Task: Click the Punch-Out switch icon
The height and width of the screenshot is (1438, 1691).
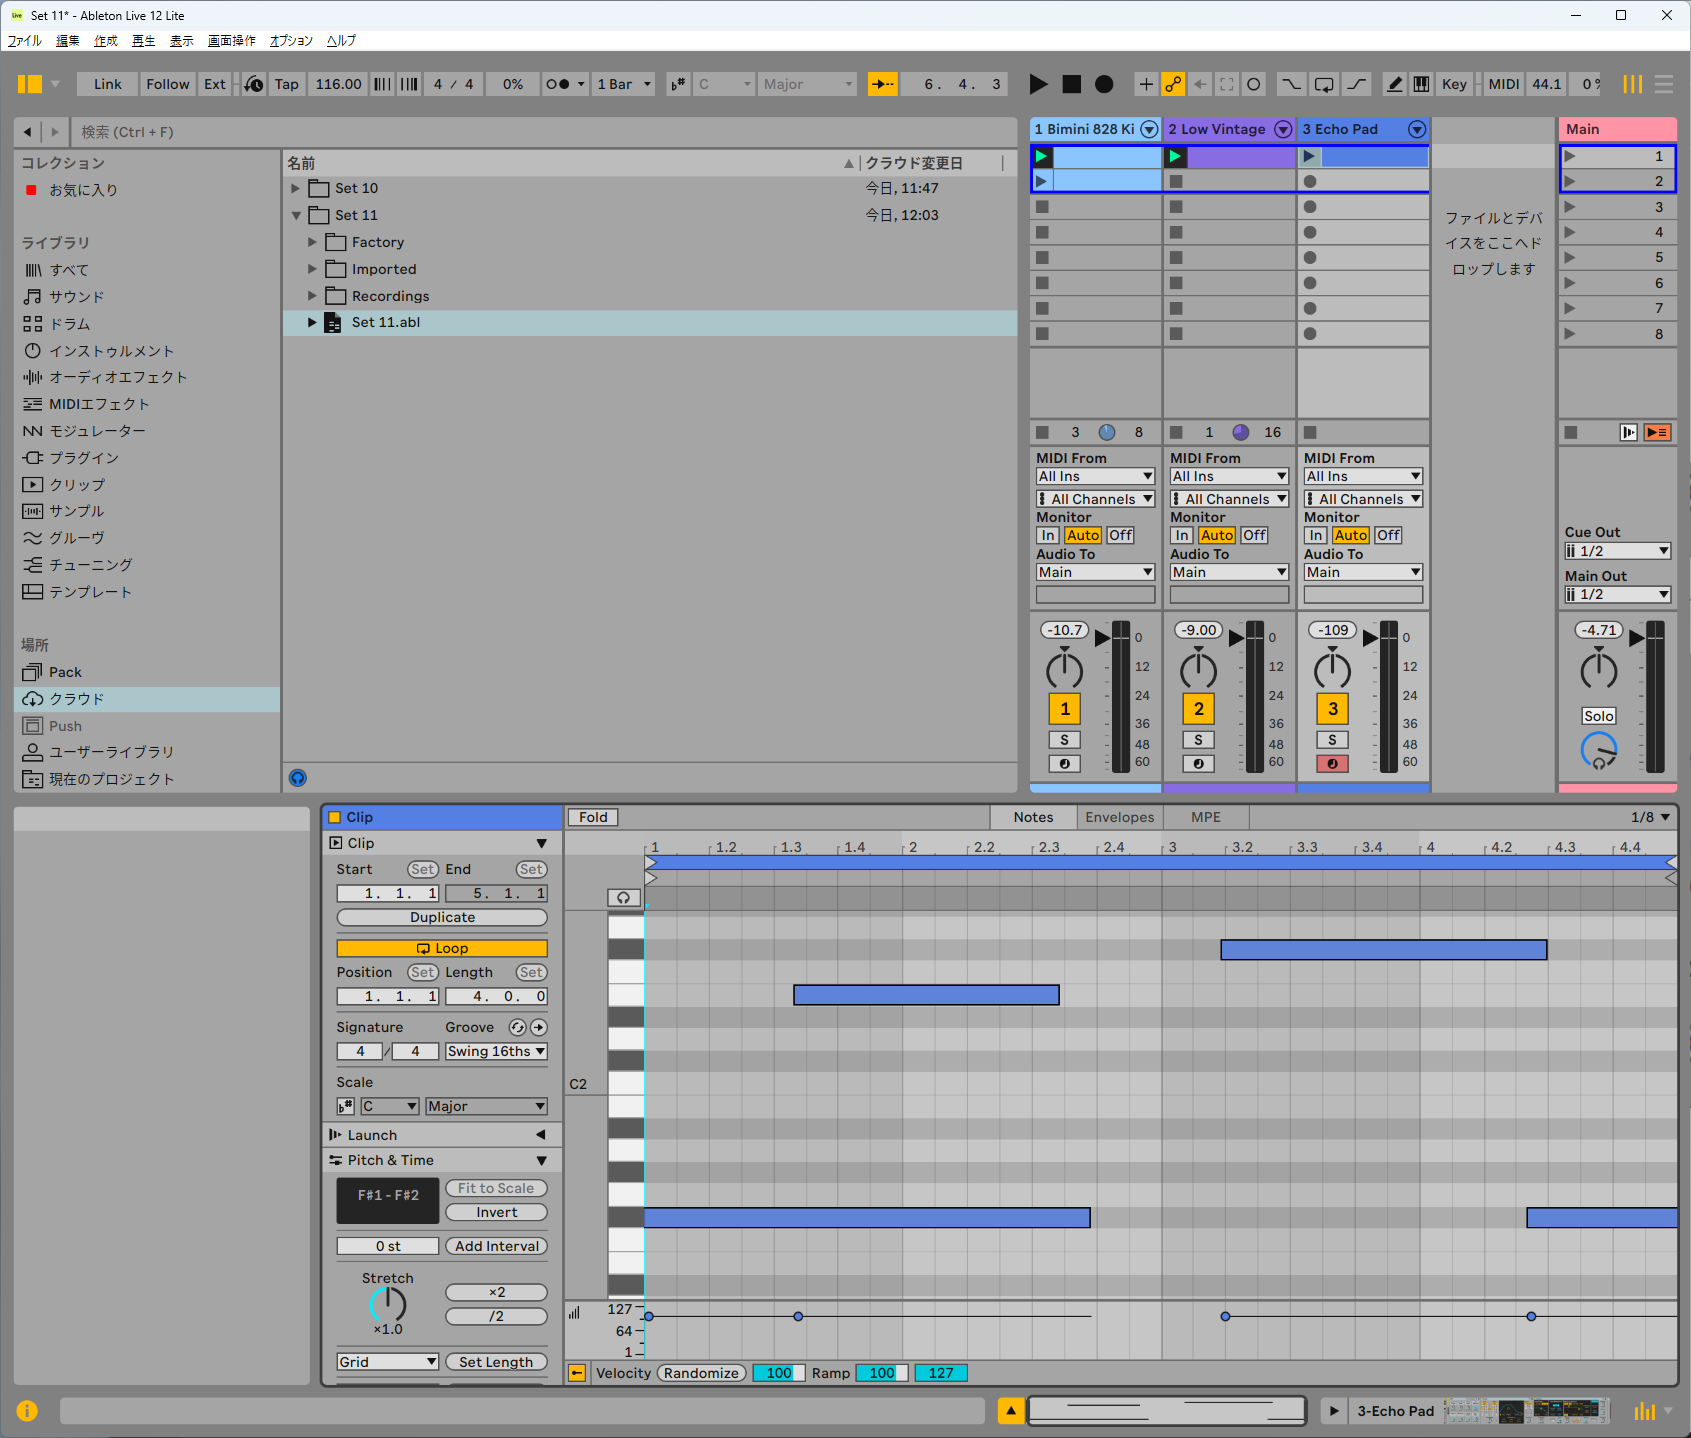Action: click(x=1357, y=84)
